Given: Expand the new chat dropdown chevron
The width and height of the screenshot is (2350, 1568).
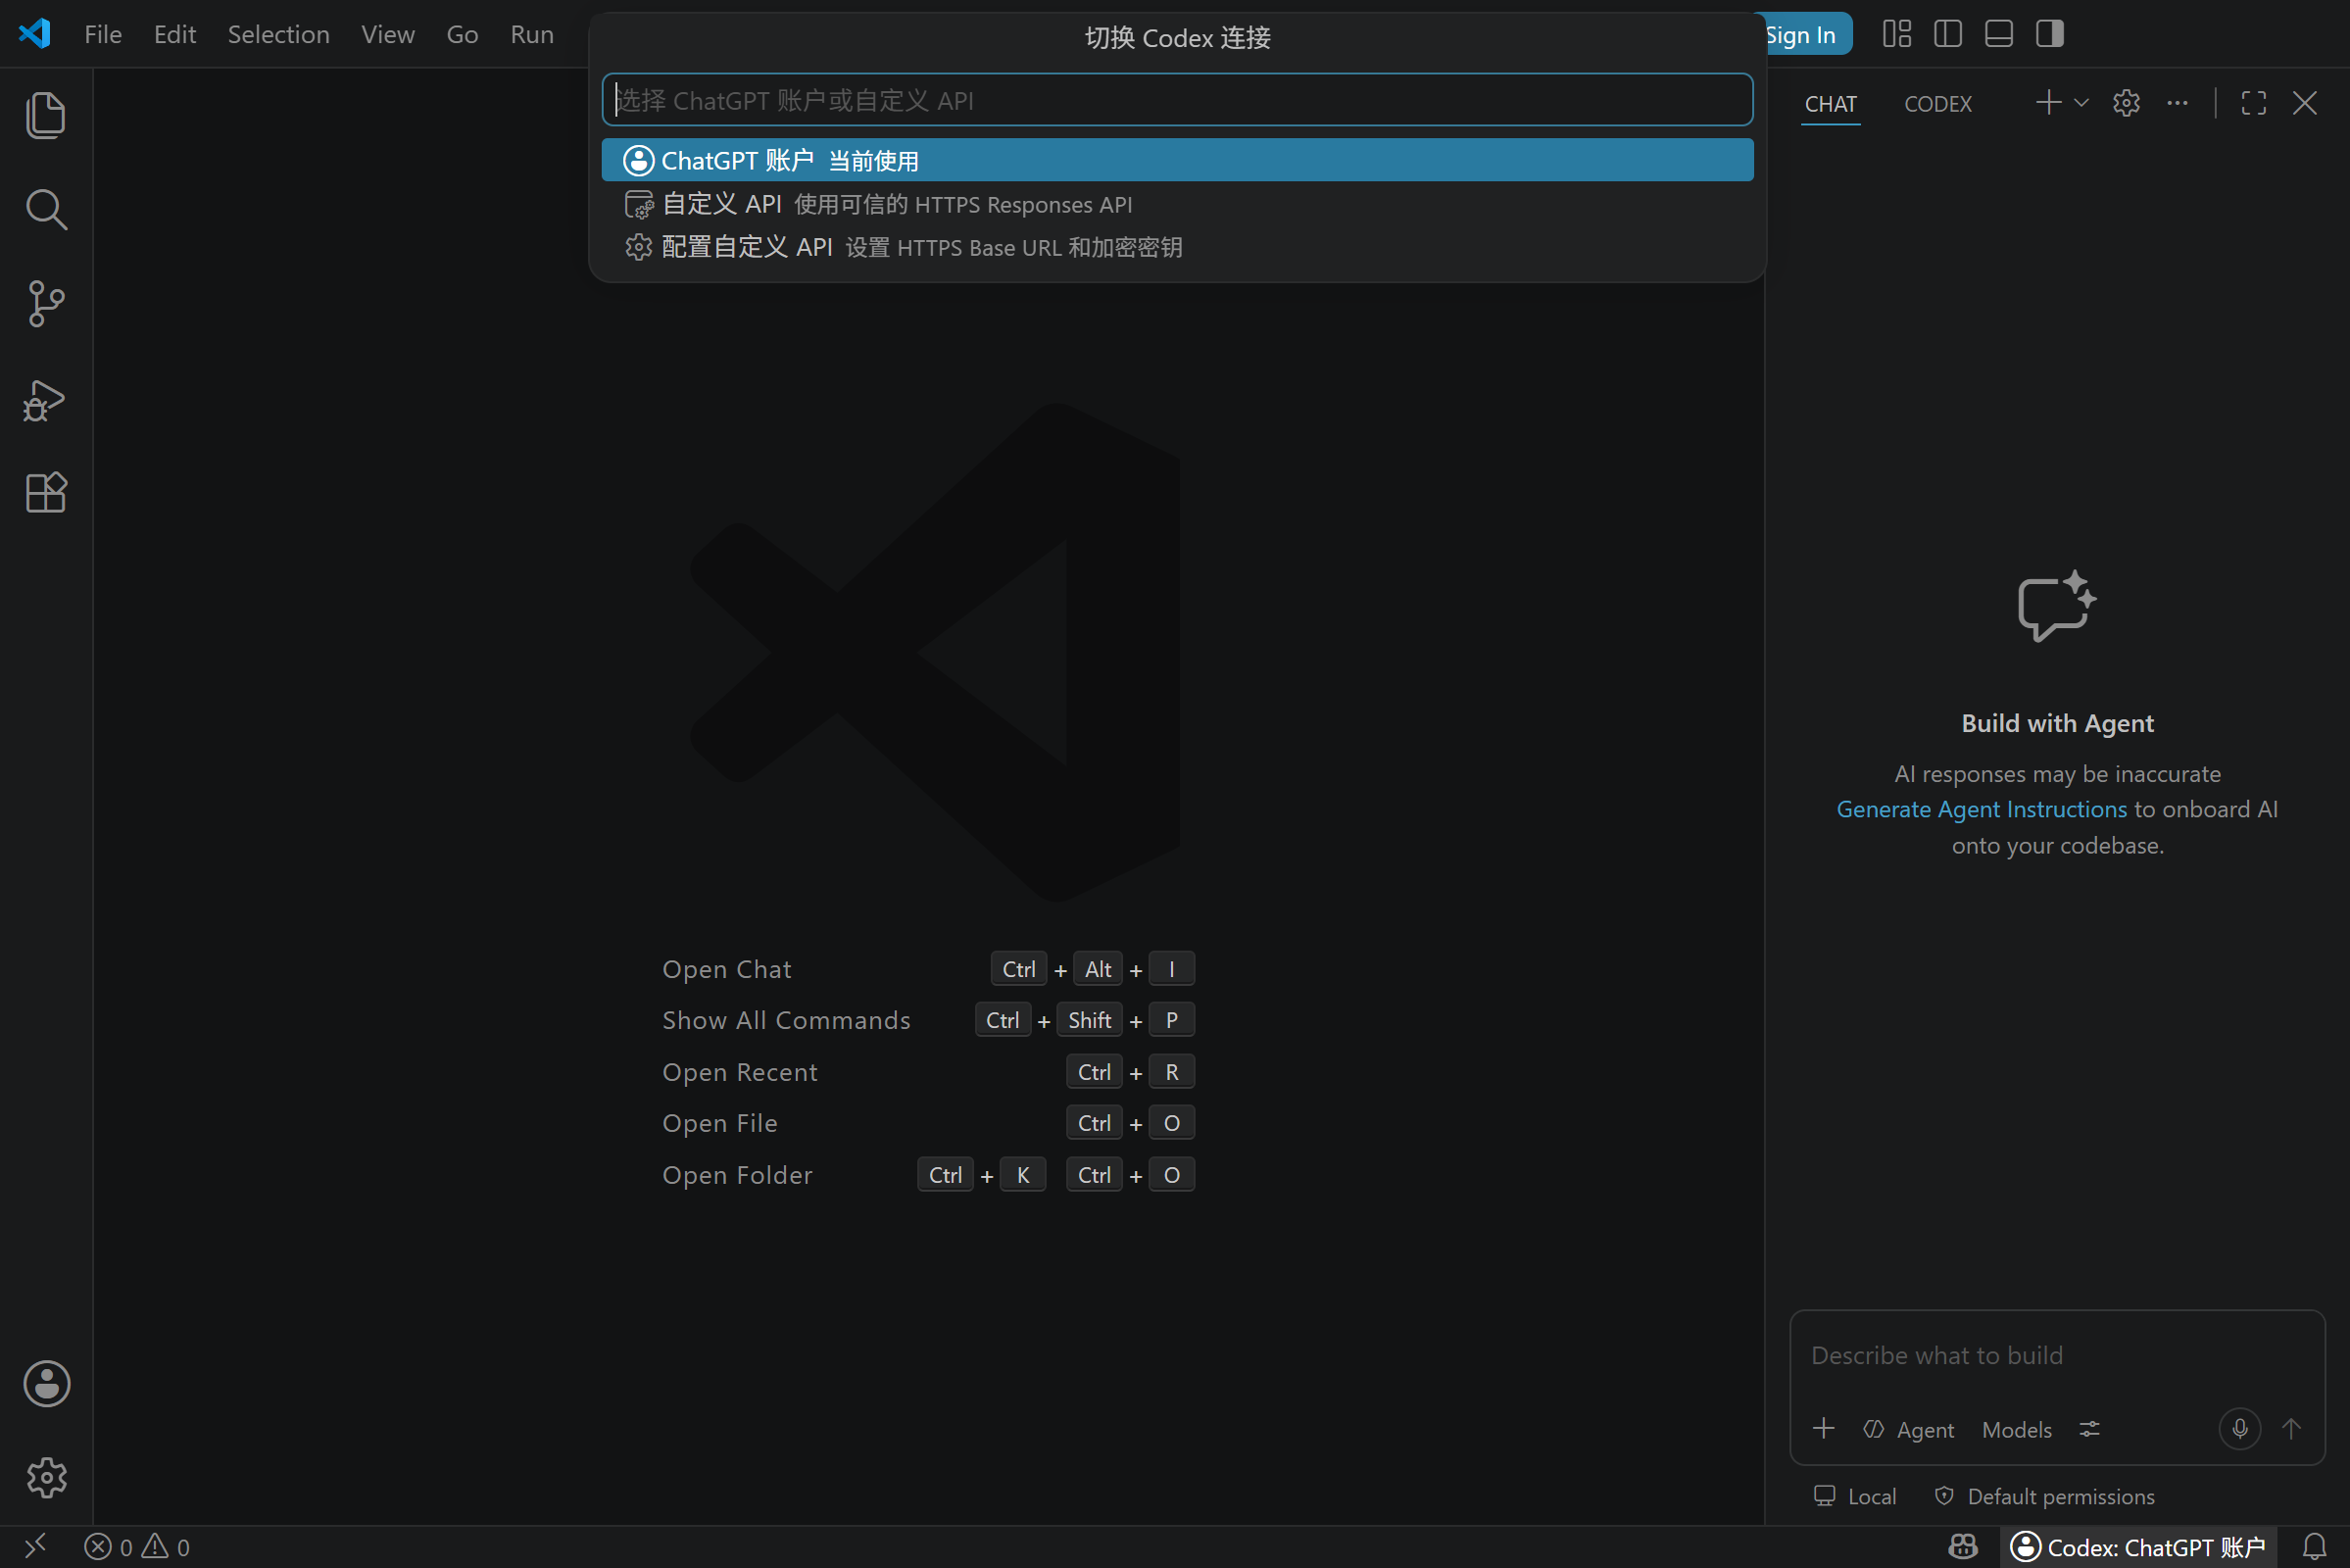Looking at the screenshot, I should click(x=2081, y=103).
